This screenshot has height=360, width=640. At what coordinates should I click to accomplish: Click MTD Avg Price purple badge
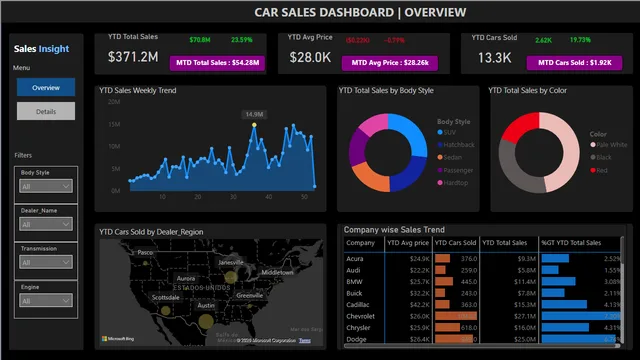point(390,63)
